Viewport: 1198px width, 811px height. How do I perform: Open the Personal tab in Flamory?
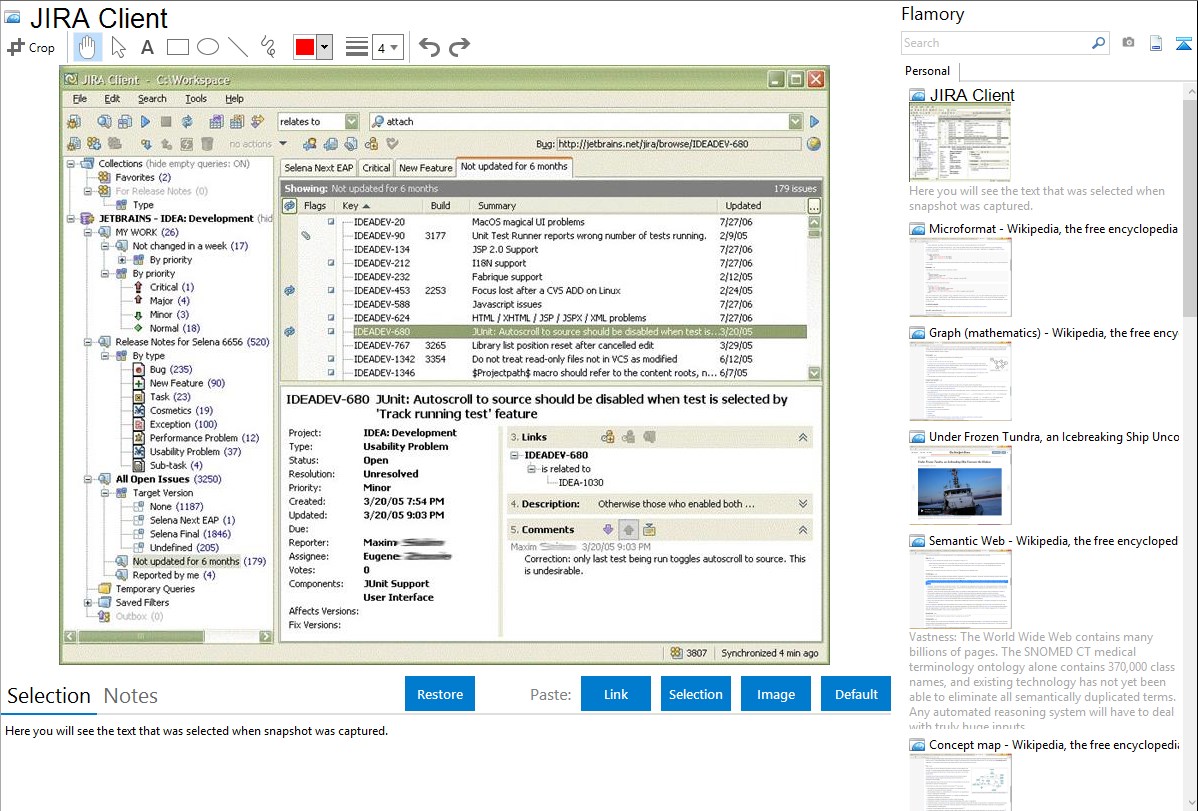tap(928, 70)
